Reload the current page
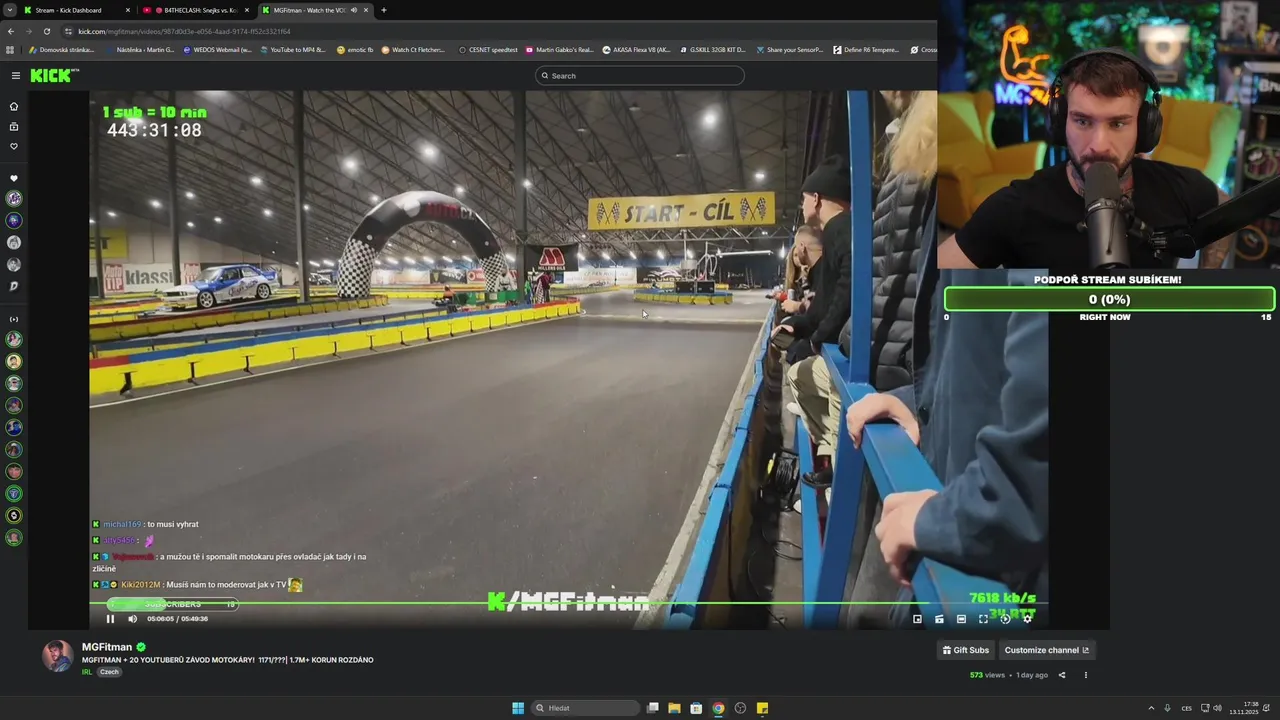Image resolution: width=1280 pixels, height=720 pixels. click(x=46, y=31)
